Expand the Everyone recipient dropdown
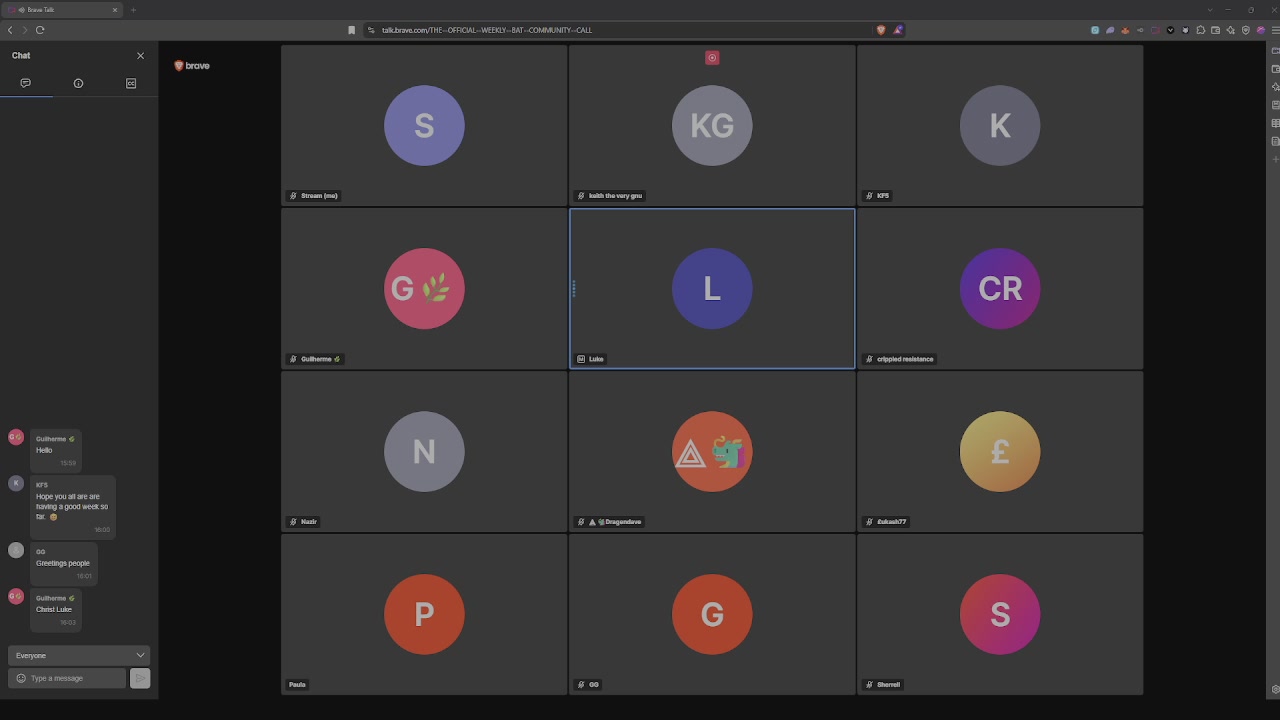The image size is (1280, 720). click(x=79, y=655)
